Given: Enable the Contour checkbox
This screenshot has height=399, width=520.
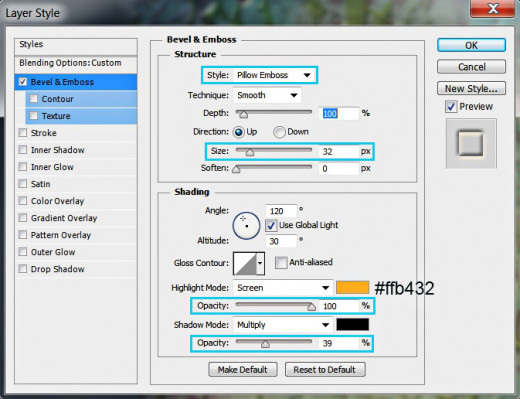Looking at the screenshot, I should pyautogui.click(x=33, y=99).
